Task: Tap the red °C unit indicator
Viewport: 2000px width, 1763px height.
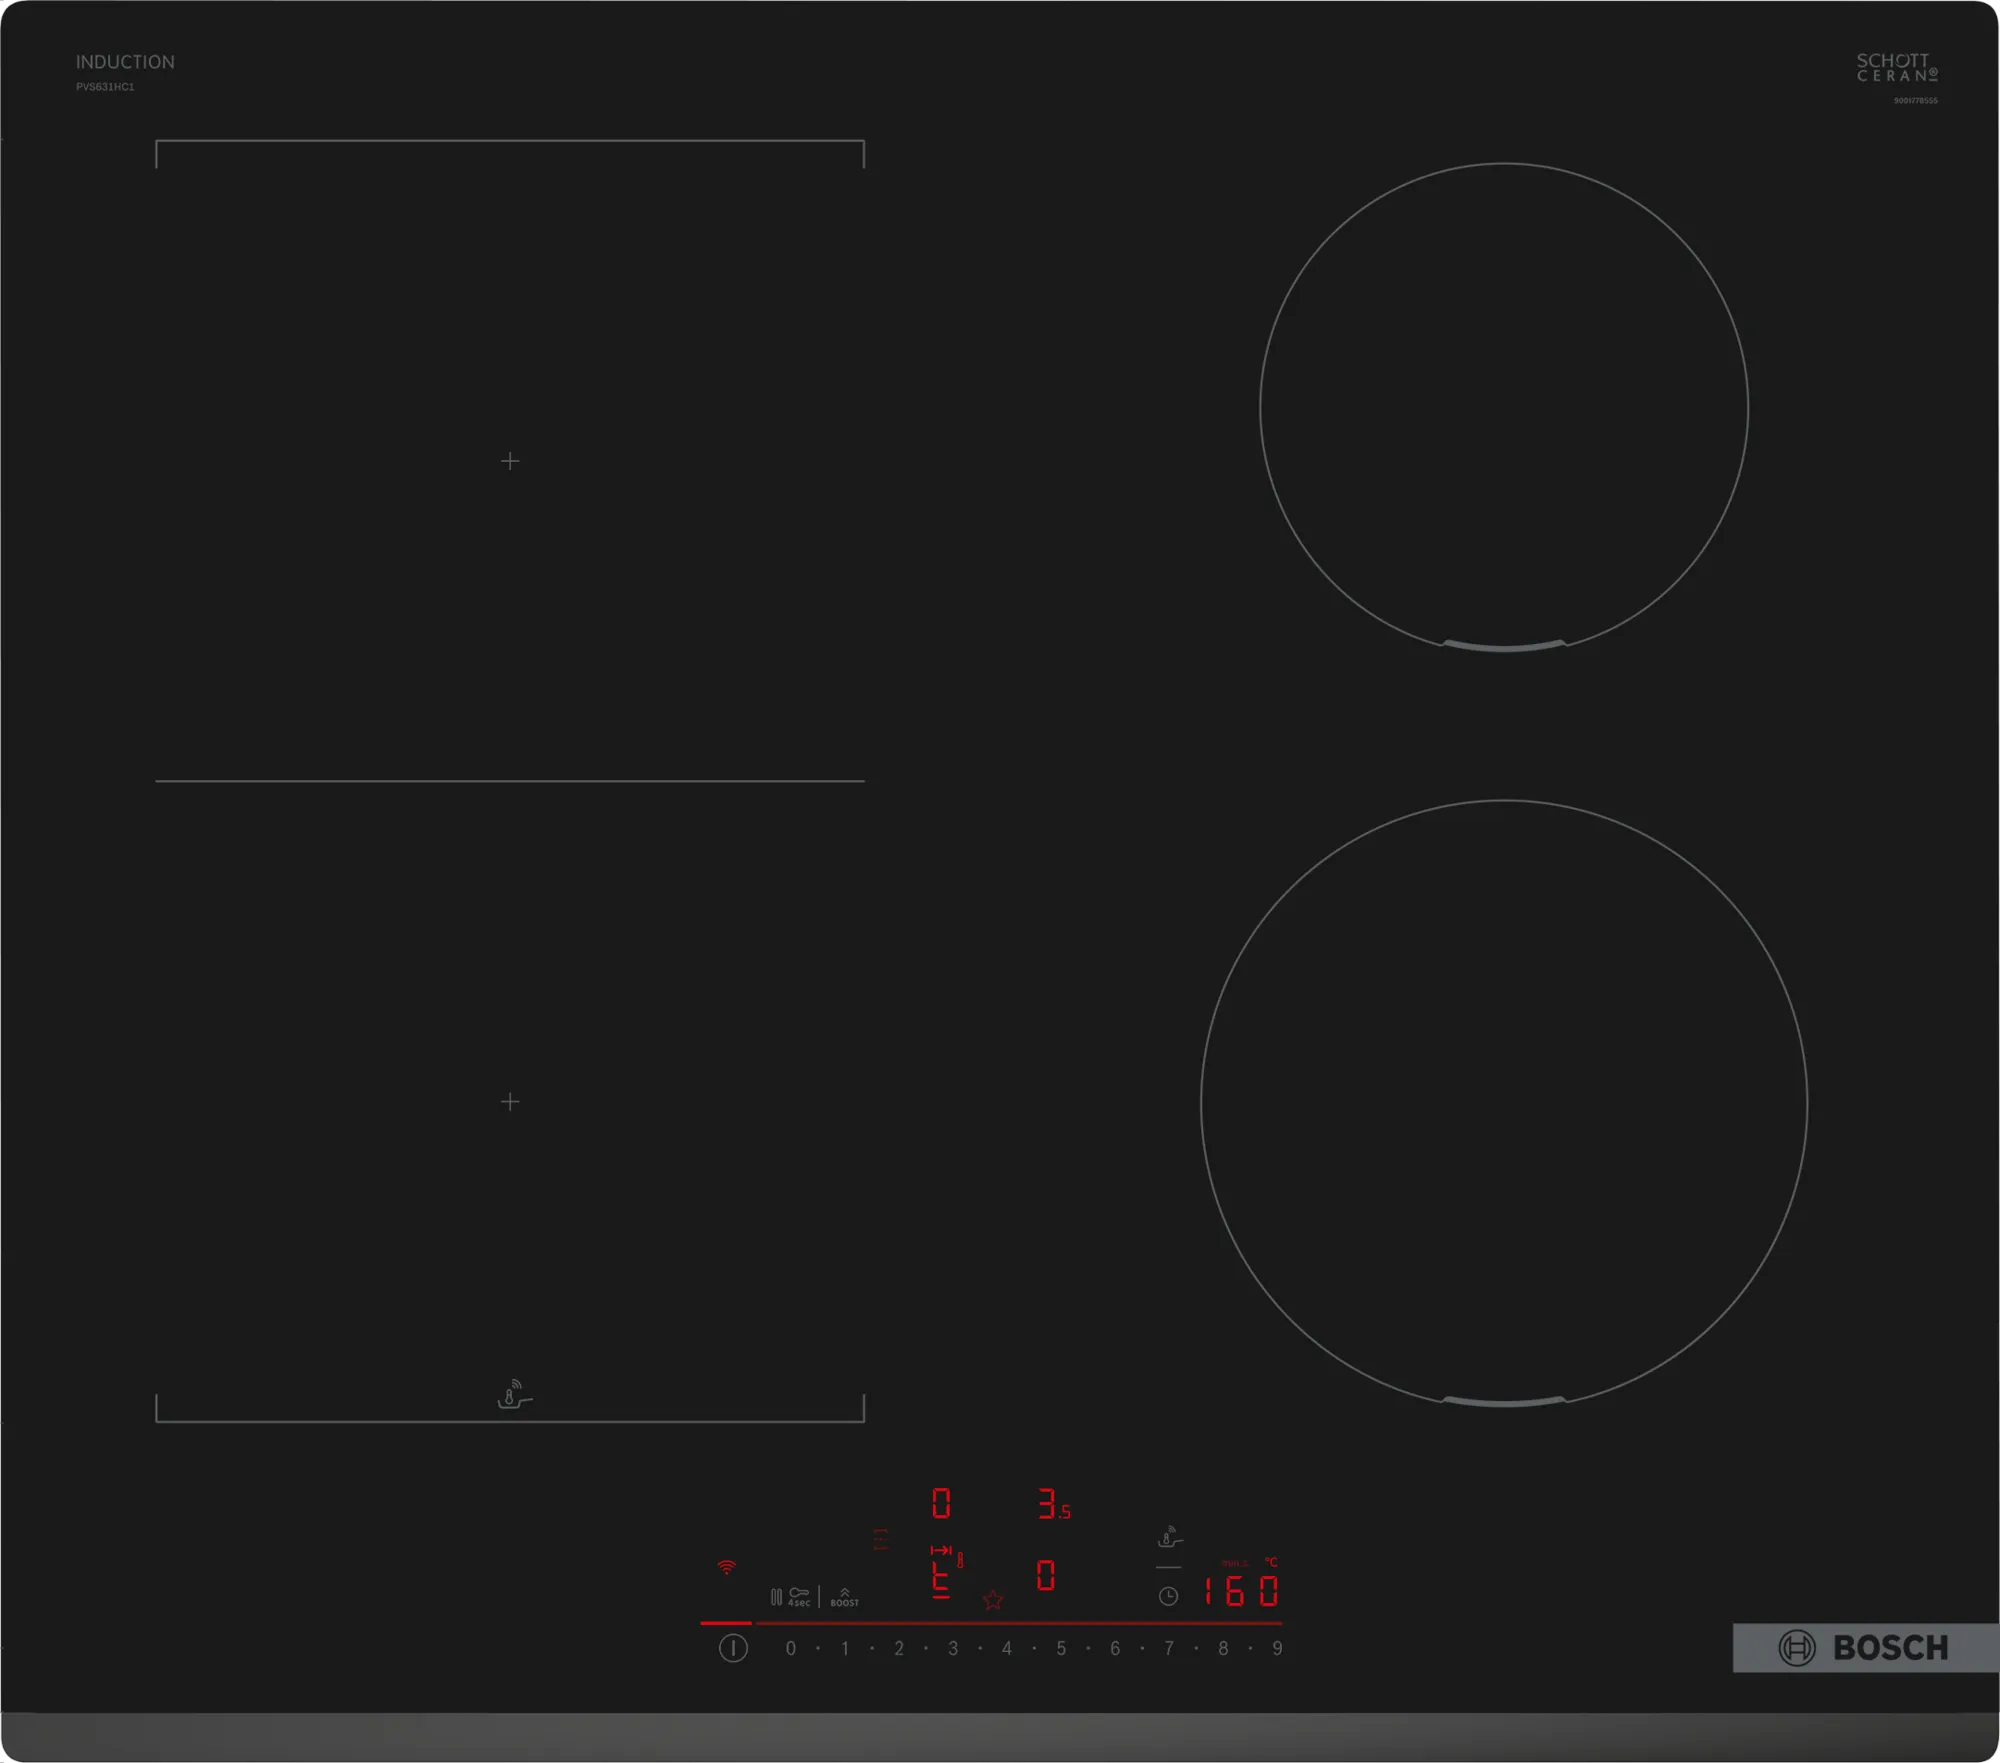Action: click(1271, 1562)
